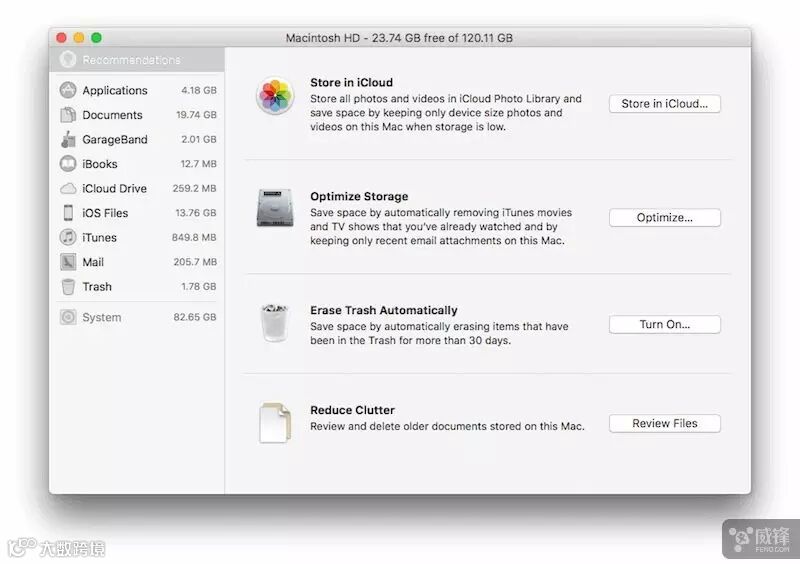Click the Store in iCloud heading
Image resolution: width=800 pixels, height=564 pixels.
click(352, 83)
